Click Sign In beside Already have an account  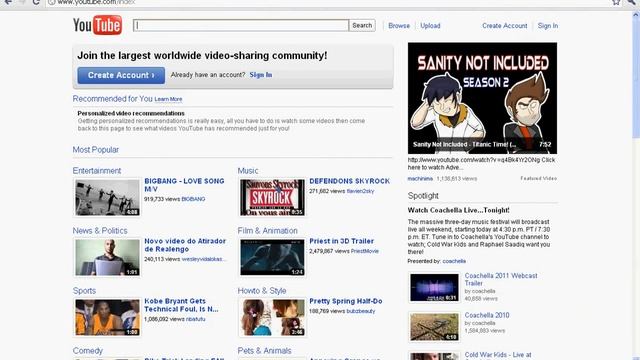261,75
